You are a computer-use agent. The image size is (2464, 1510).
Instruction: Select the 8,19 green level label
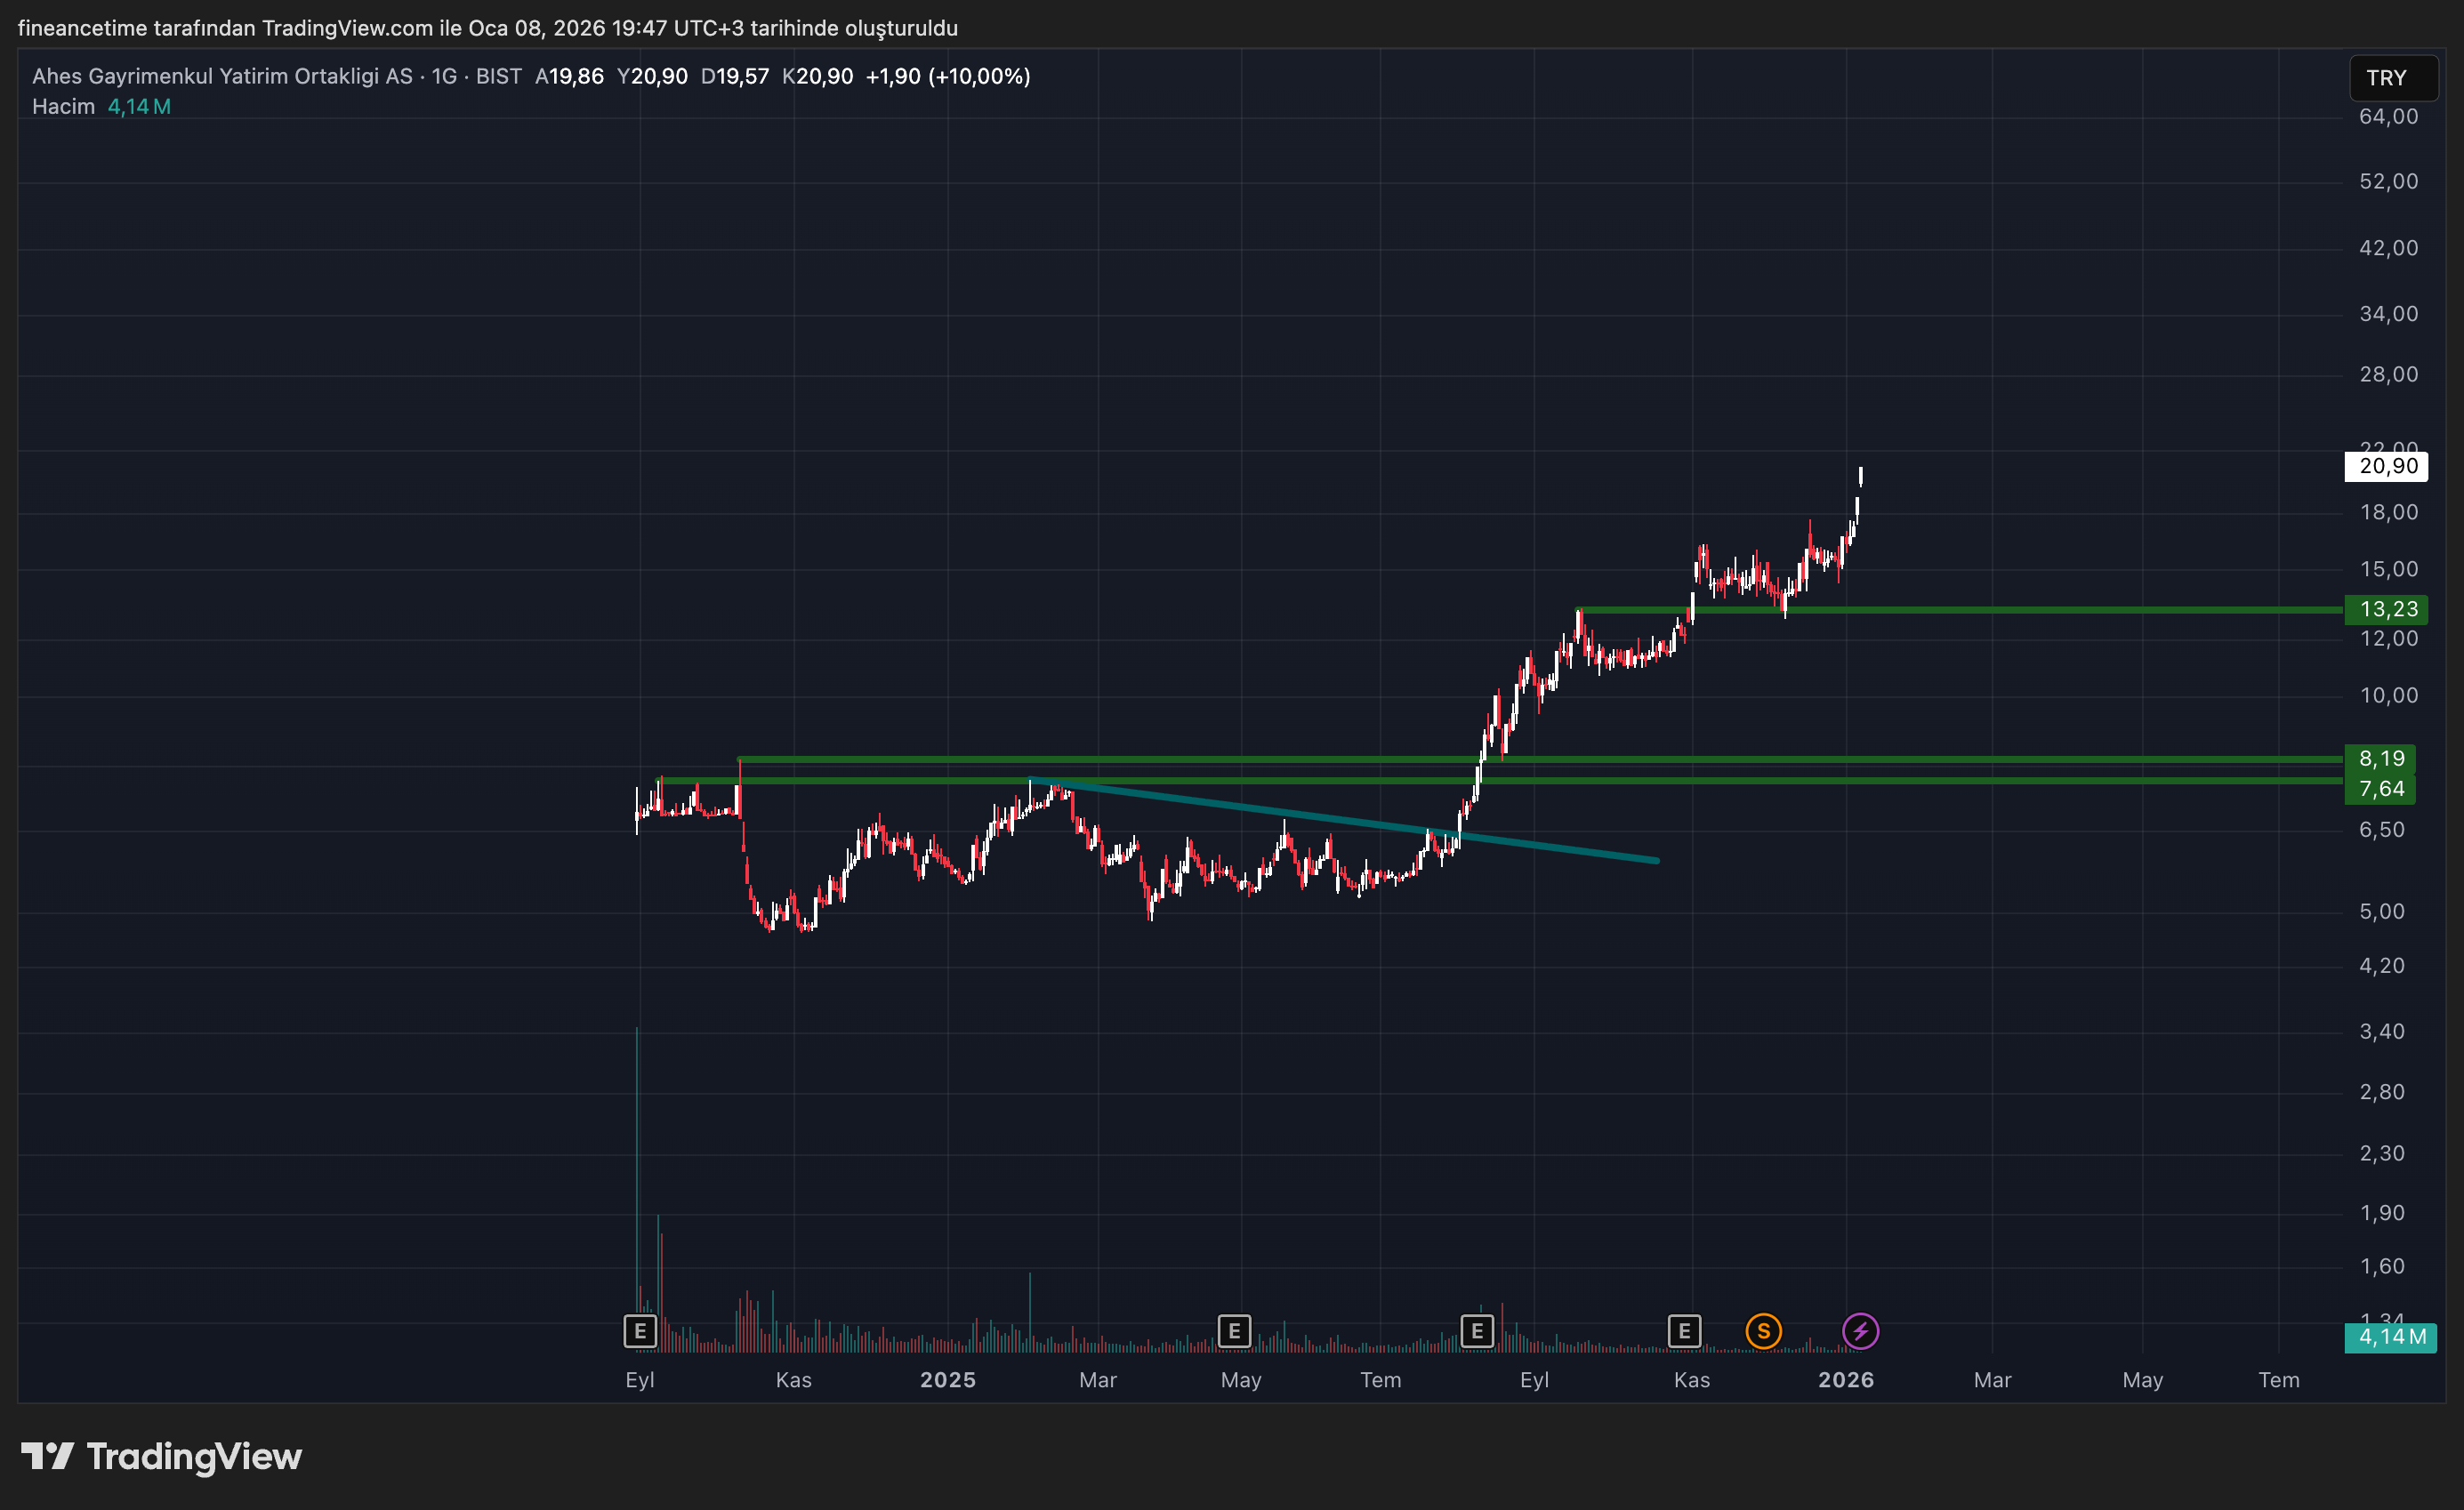[2380, 758]
